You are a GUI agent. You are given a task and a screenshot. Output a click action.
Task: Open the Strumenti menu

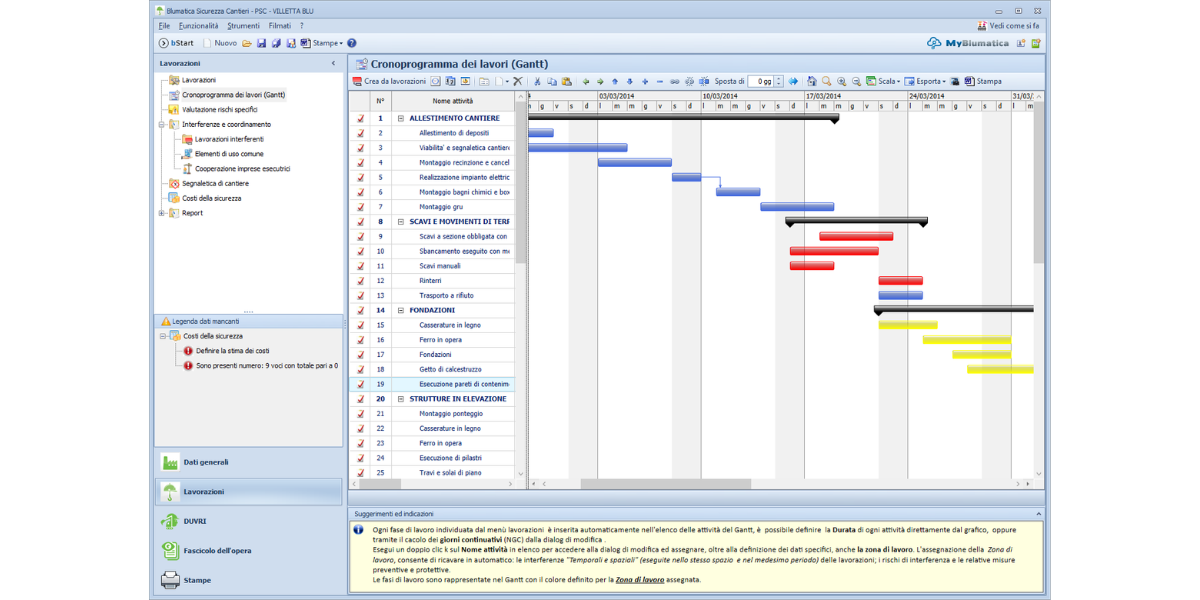point(243,25)
